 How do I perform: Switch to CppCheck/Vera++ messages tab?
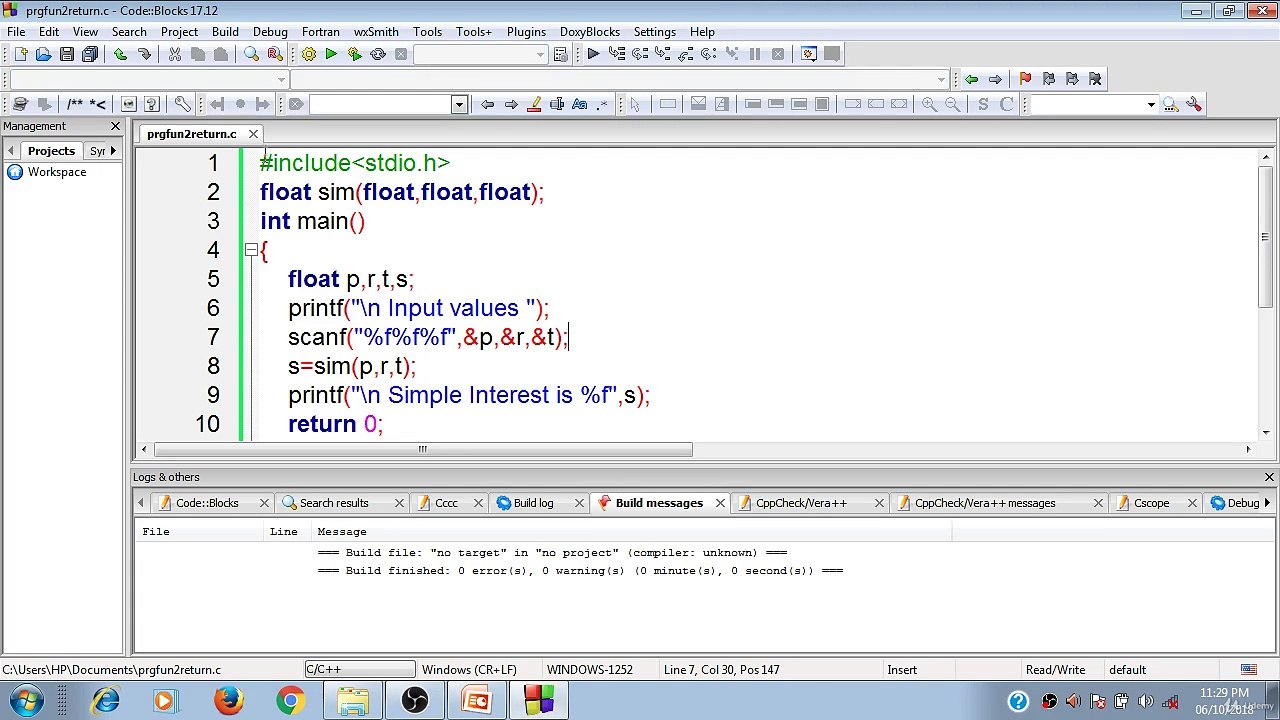coord(985,503)
